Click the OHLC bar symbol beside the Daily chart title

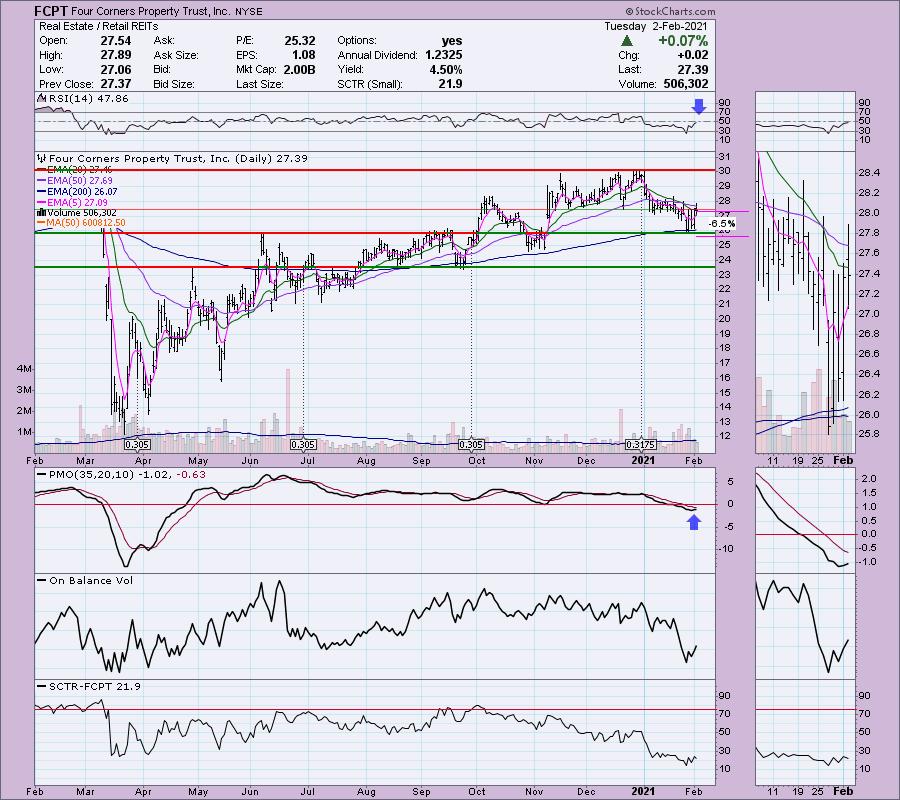pos(41,158)
